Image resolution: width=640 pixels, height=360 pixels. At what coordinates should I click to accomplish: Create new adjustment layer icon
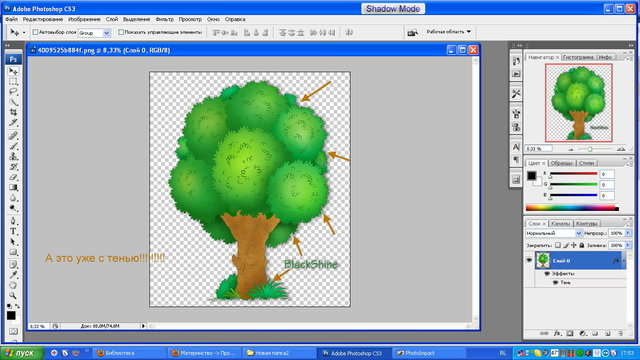pos(582,333)
